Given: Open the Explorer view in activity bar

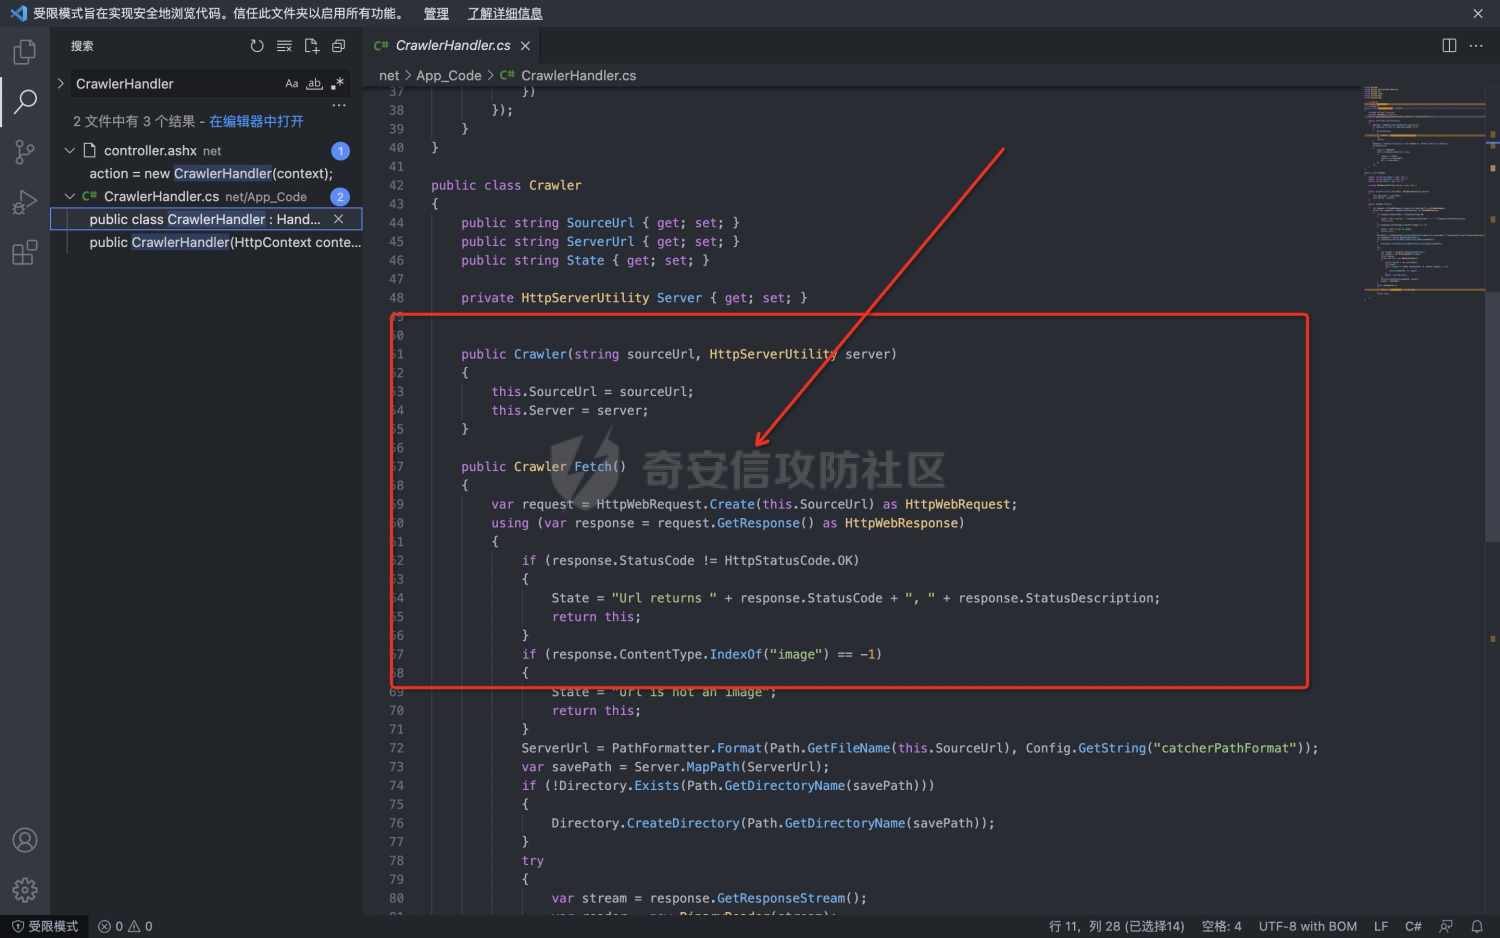Looking at the screenshot, I should [24, 51].
